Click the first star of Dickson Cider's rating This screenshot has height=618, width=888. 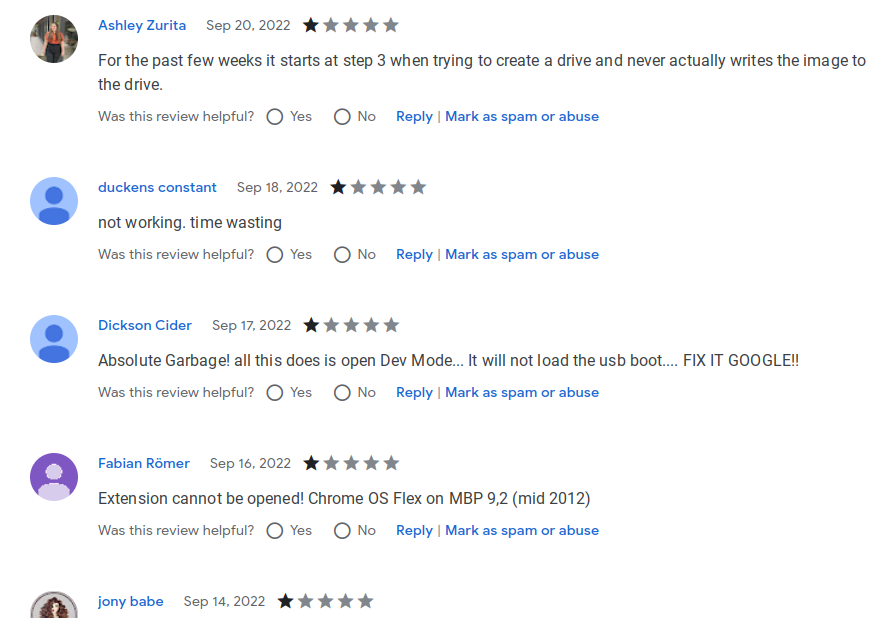tap(311, 324)
